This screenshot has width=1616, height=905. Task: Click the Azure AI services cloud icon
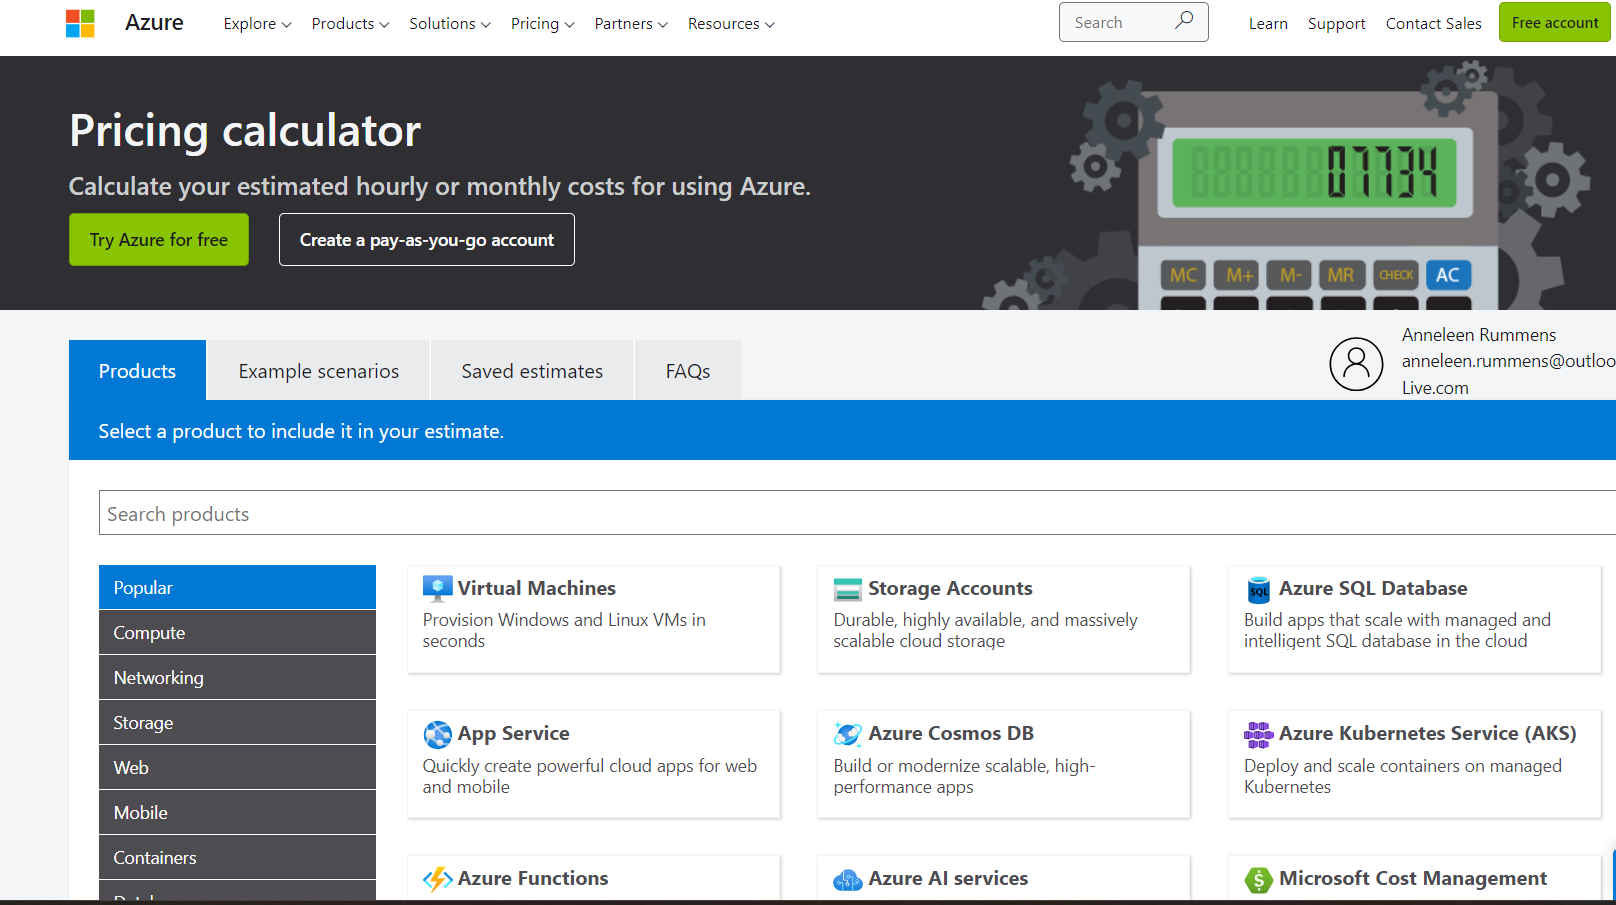click(847, 879)
